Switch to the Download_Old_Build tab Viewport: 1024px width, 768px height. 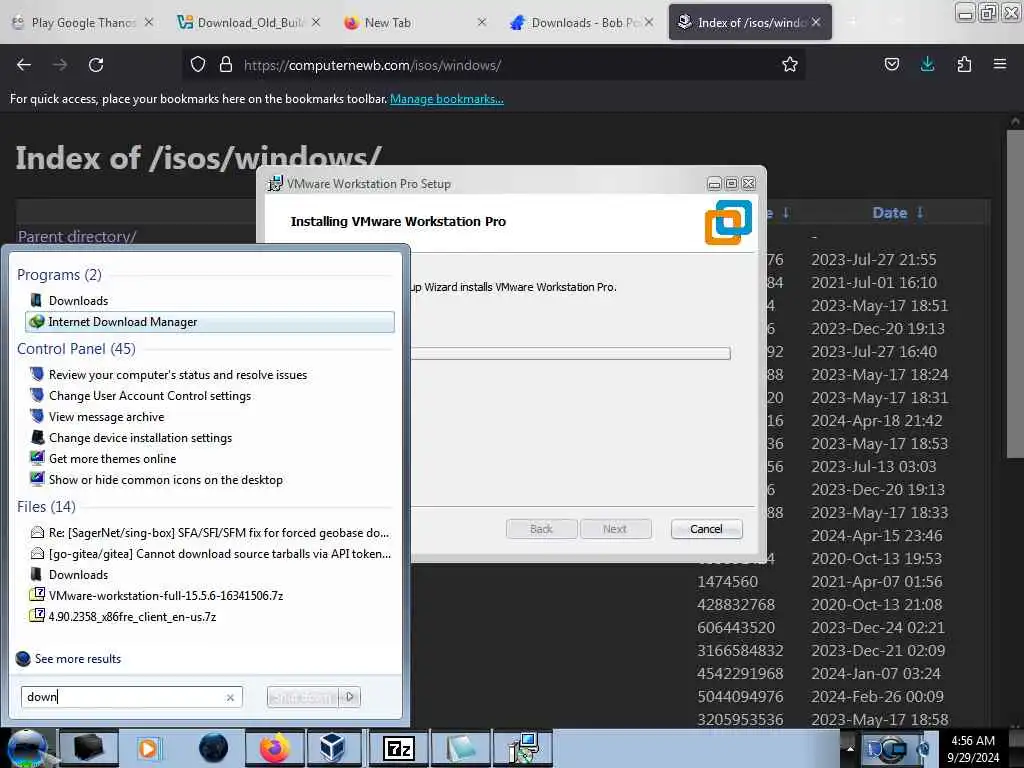(251, 22)
